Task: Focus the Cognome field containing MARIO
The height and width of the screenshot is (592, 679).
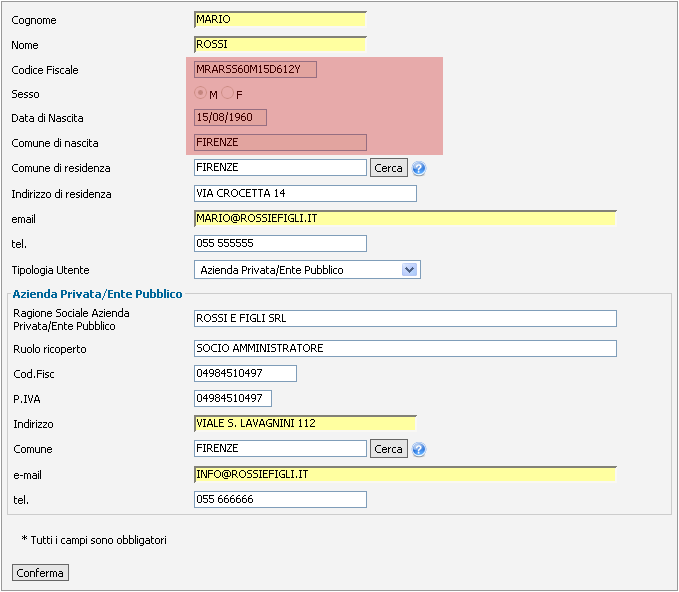Action: (x=280, y=19)
